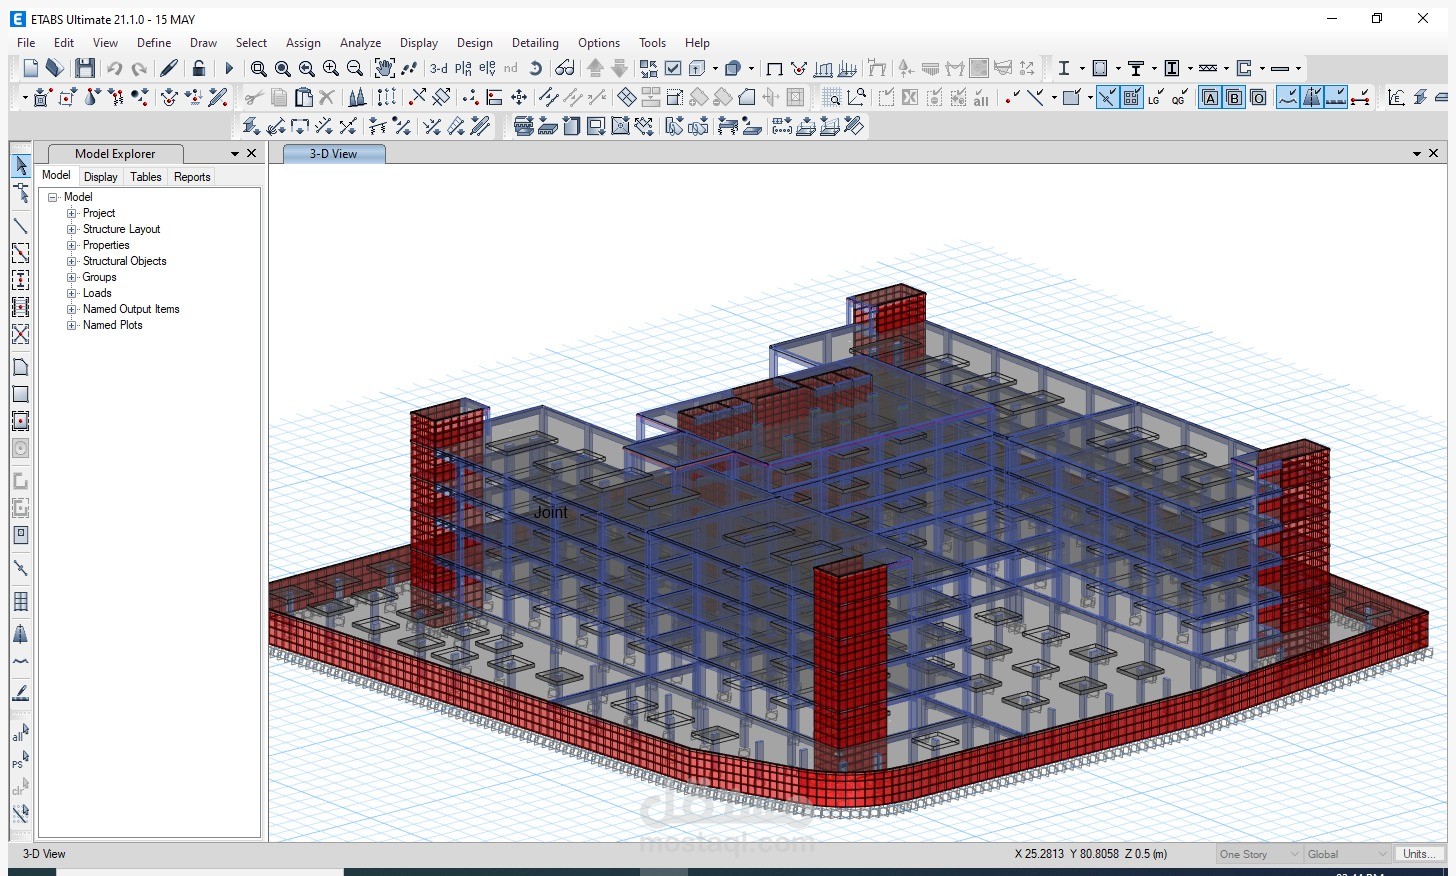Open the Global coordinate system dropdown

tap(1347, 854)
